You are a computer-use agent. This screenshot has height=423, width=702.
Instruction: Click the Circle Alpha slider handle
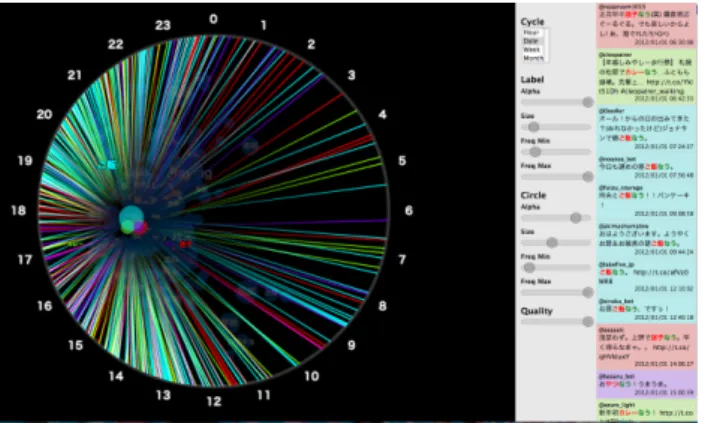(576, 218)
